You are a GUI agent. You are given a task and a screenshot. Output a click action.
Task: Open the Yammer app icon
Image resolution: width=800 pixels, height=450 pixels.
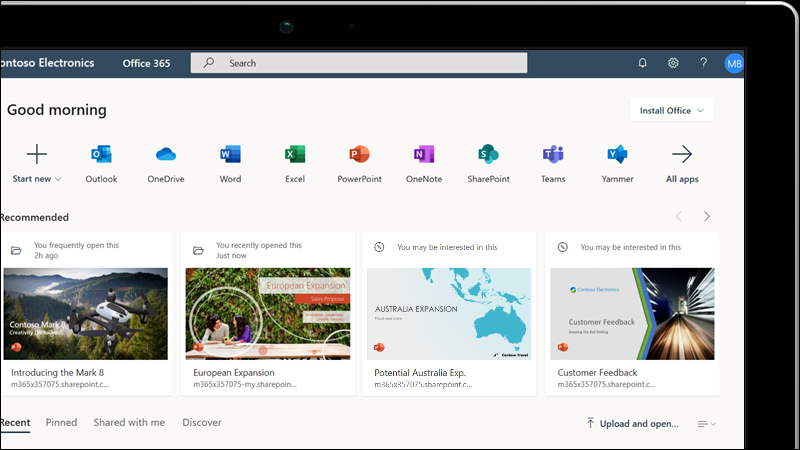click(617, 155)
